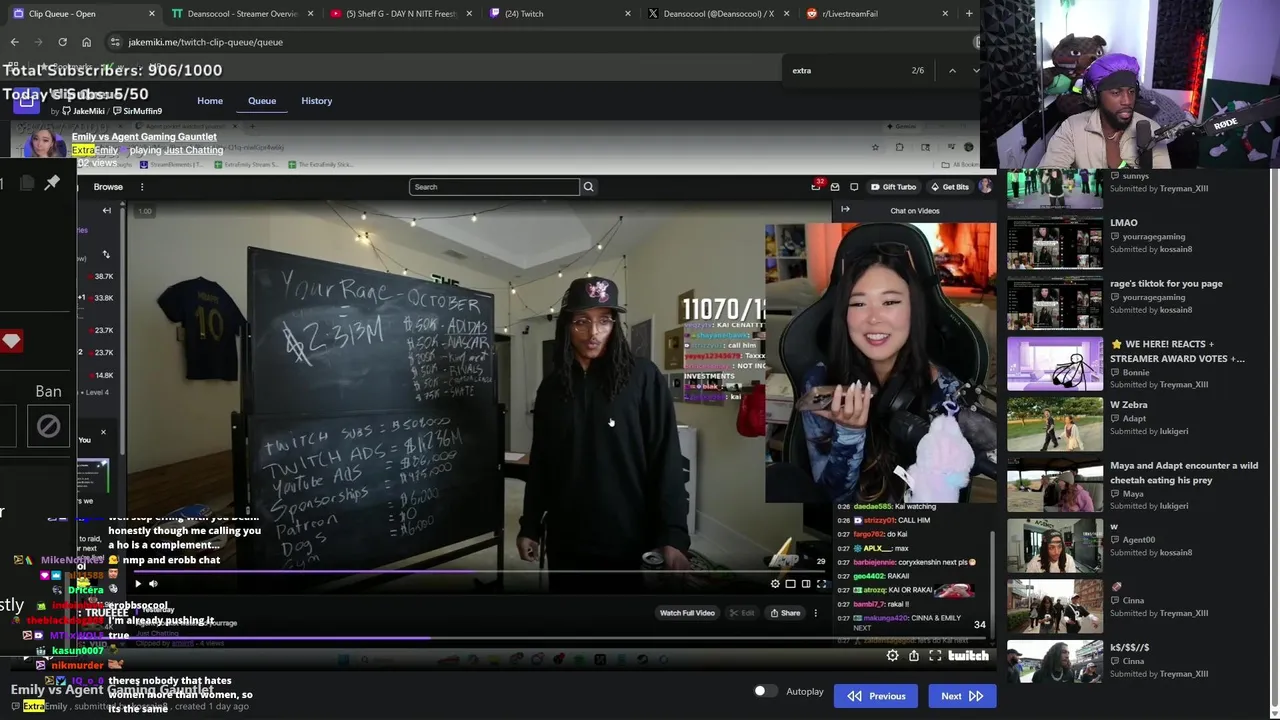Seek on the inner clip progress bar
Screen dimensions: 1280x720
(479, 573)
